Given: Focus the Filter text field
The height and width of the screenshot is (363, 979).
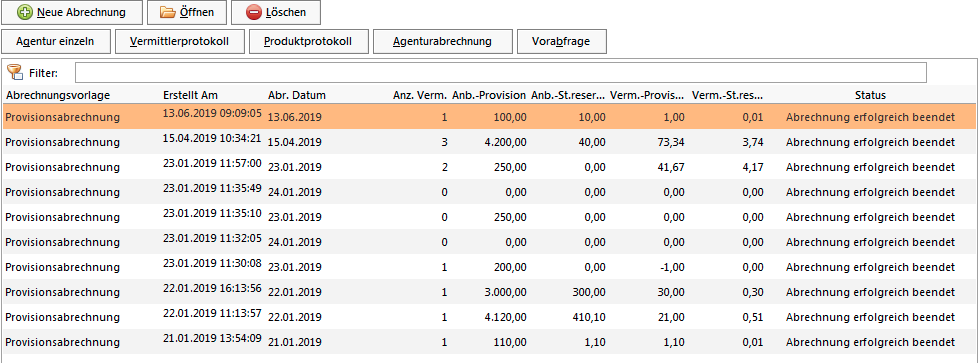Looking at the screenshot, I should pyautogui.click(x=501, y=72).
